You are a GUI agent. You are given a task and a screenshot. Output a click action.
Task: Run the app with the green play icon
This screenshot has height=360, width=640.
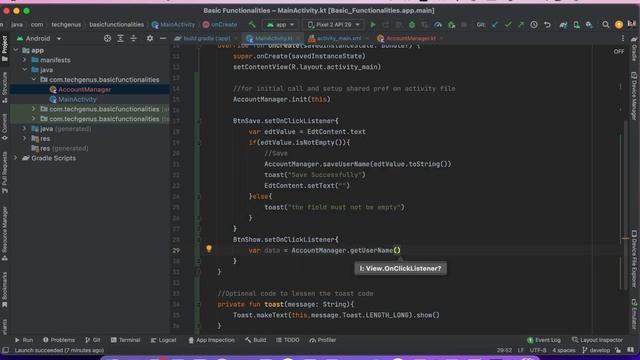(373, 25)
